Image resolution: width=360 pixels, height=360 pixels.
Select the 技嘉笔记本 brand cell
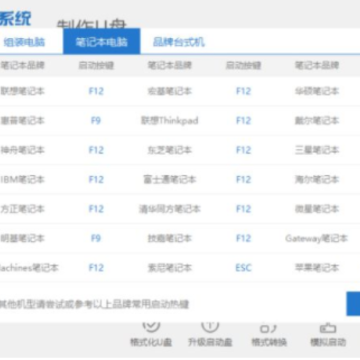tap(170, 238)
